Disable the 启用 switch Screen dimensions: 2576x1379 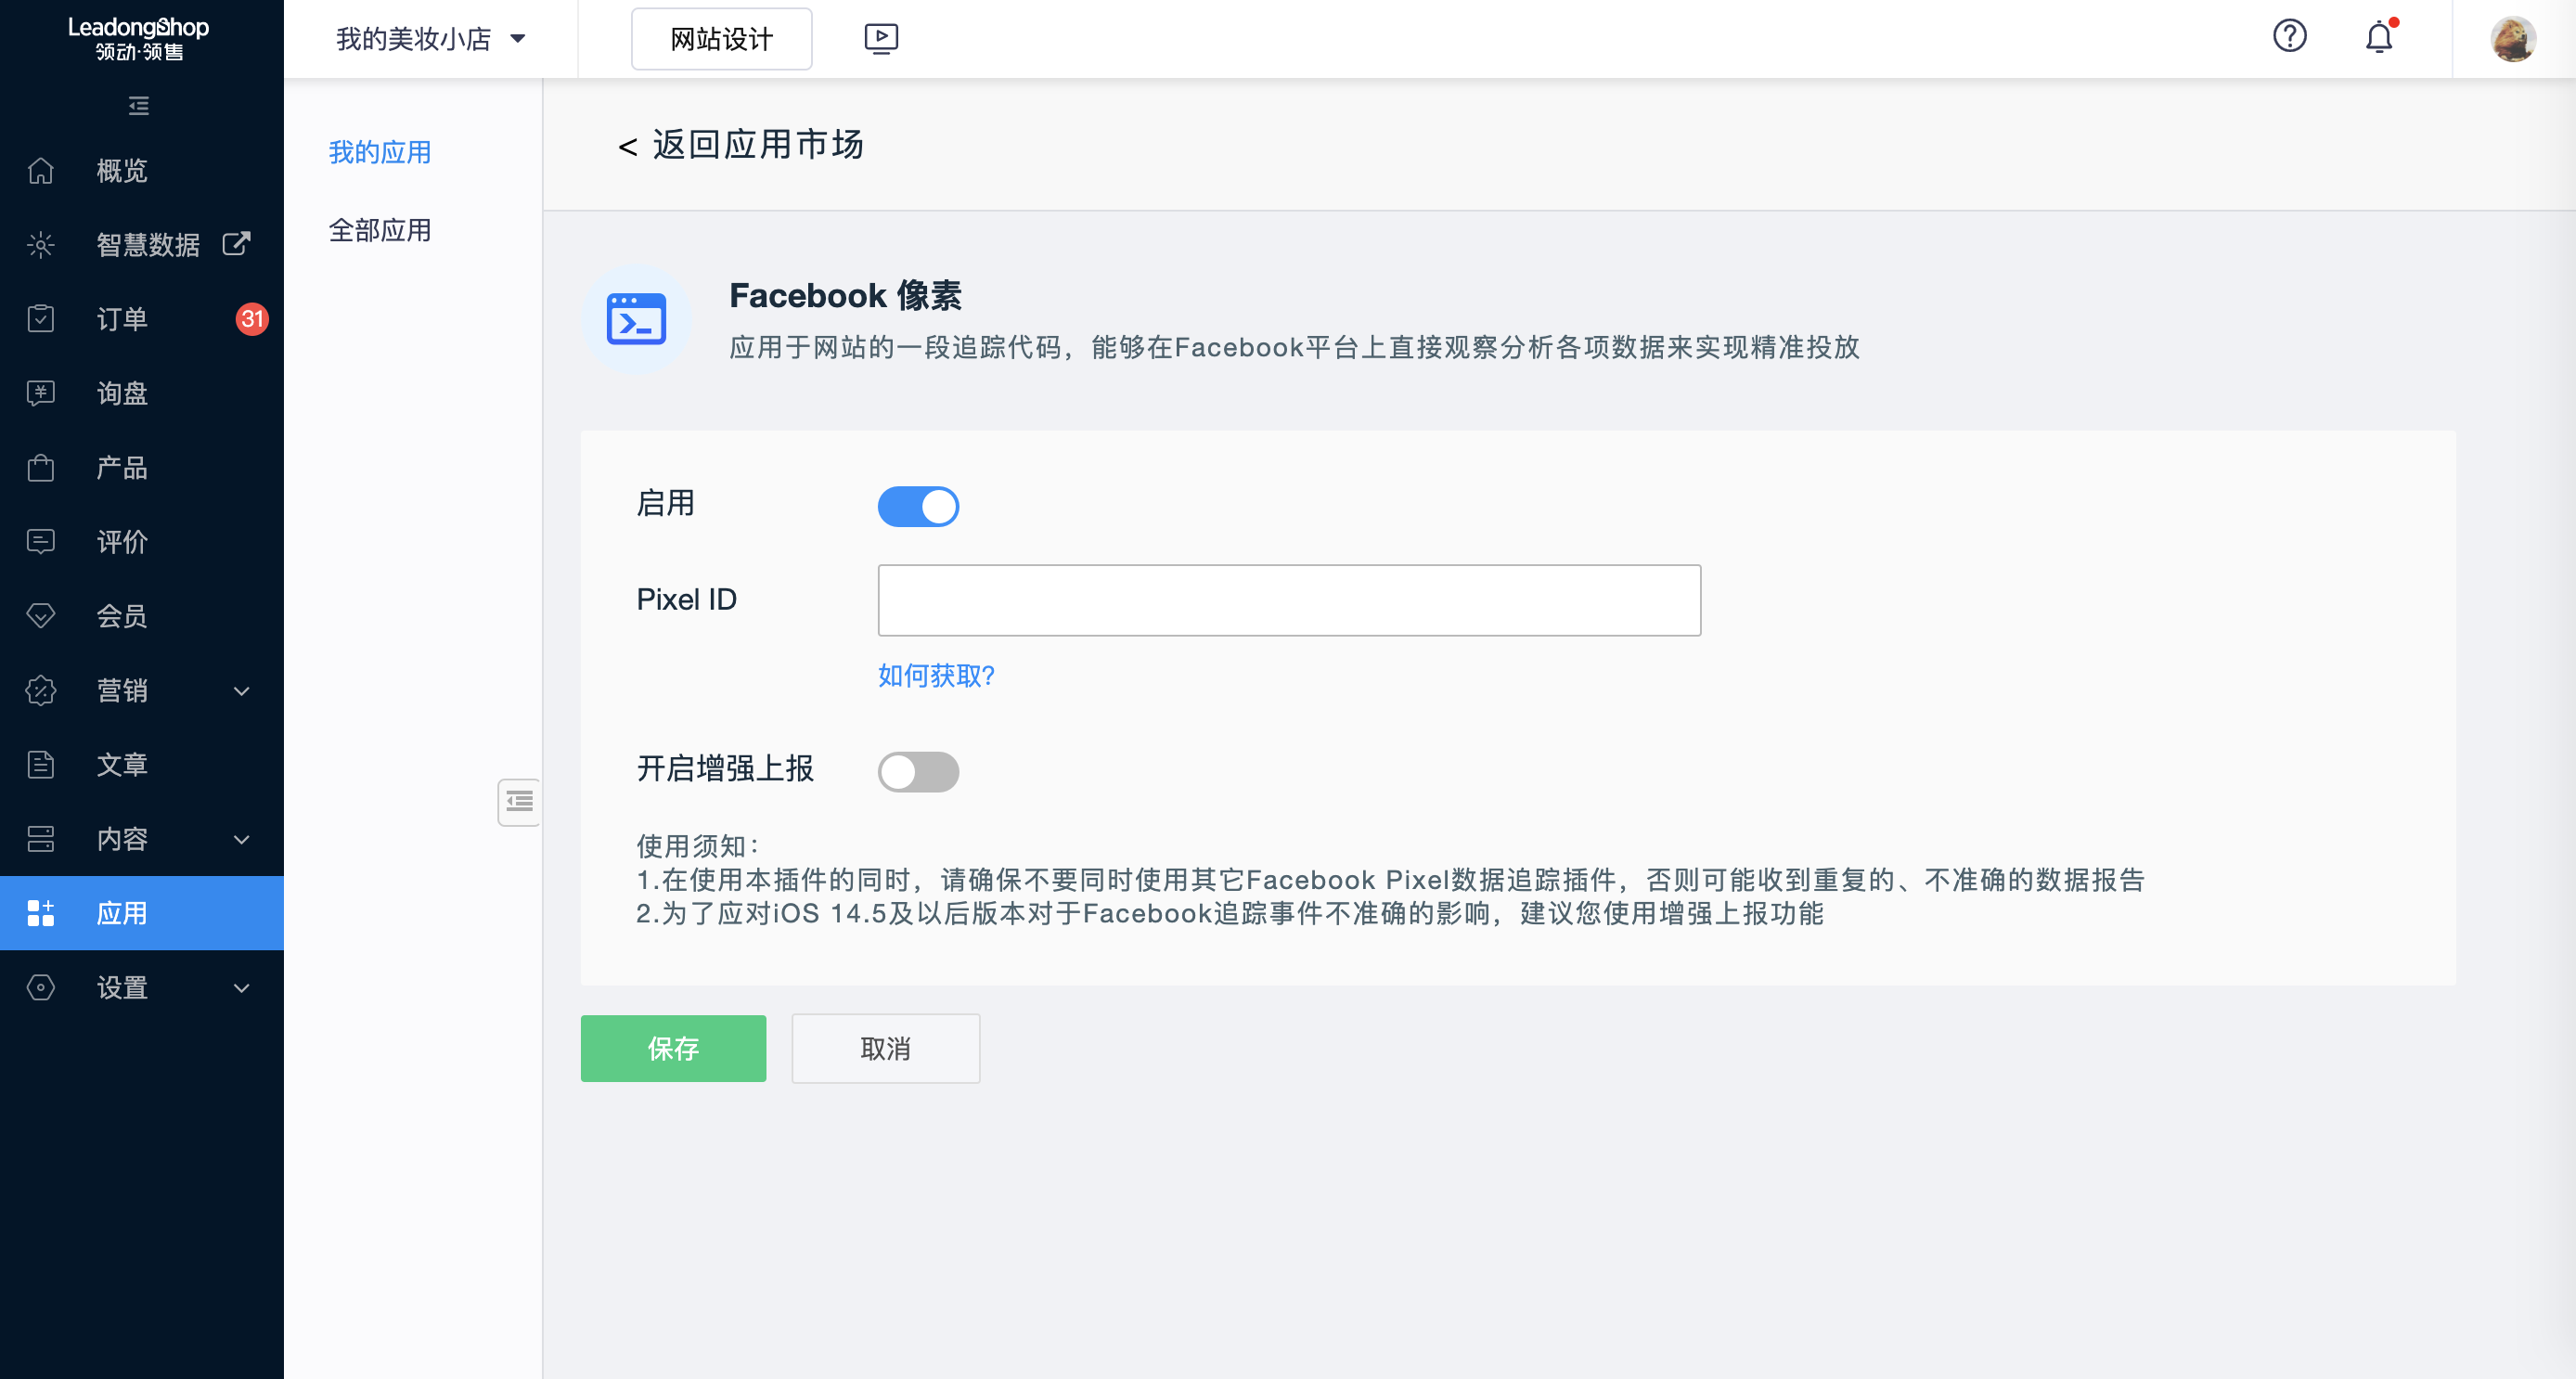click(918, 506)
